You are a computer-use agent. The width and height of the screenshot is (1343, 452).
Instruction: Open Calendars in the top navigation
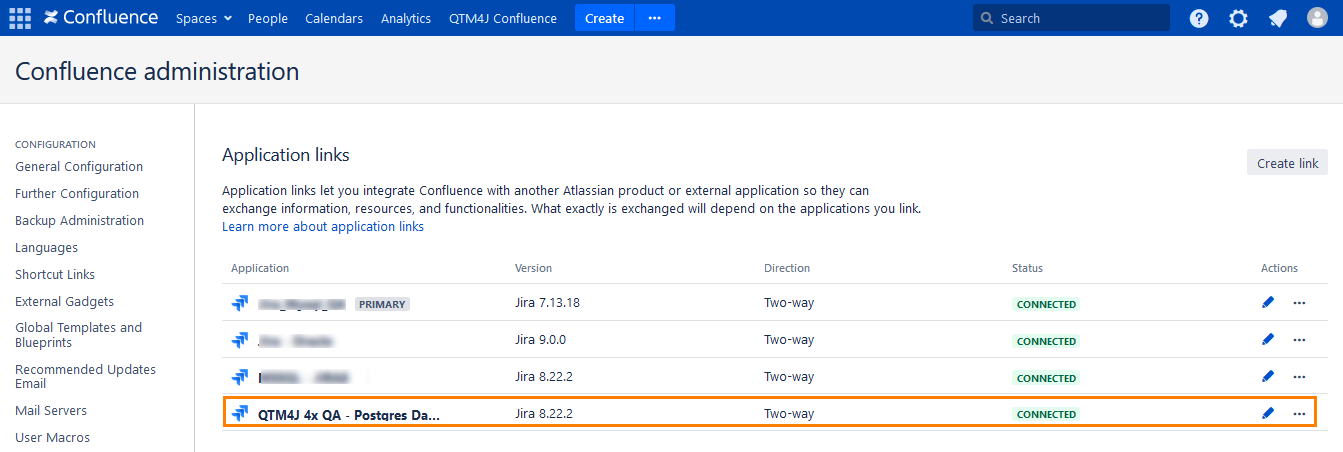(334, 18)
